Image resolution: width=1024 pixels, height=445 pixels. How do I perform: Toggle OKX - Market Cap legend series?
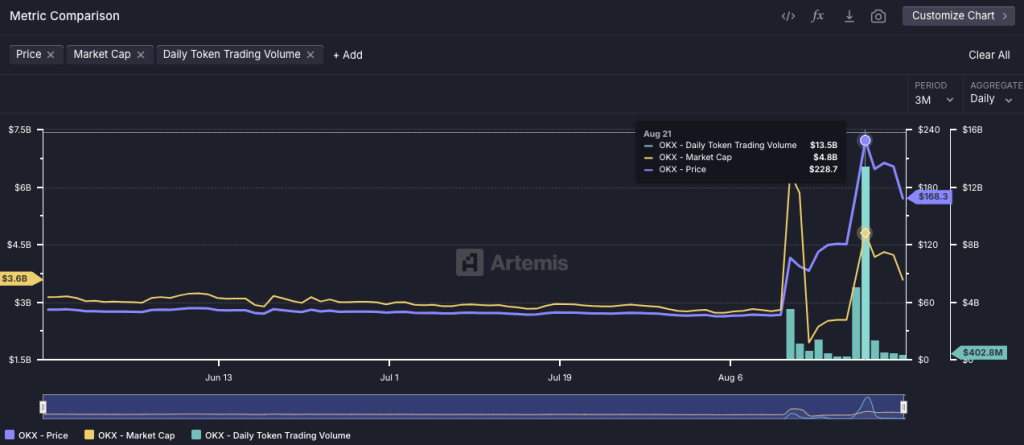[x=135, y=435]
